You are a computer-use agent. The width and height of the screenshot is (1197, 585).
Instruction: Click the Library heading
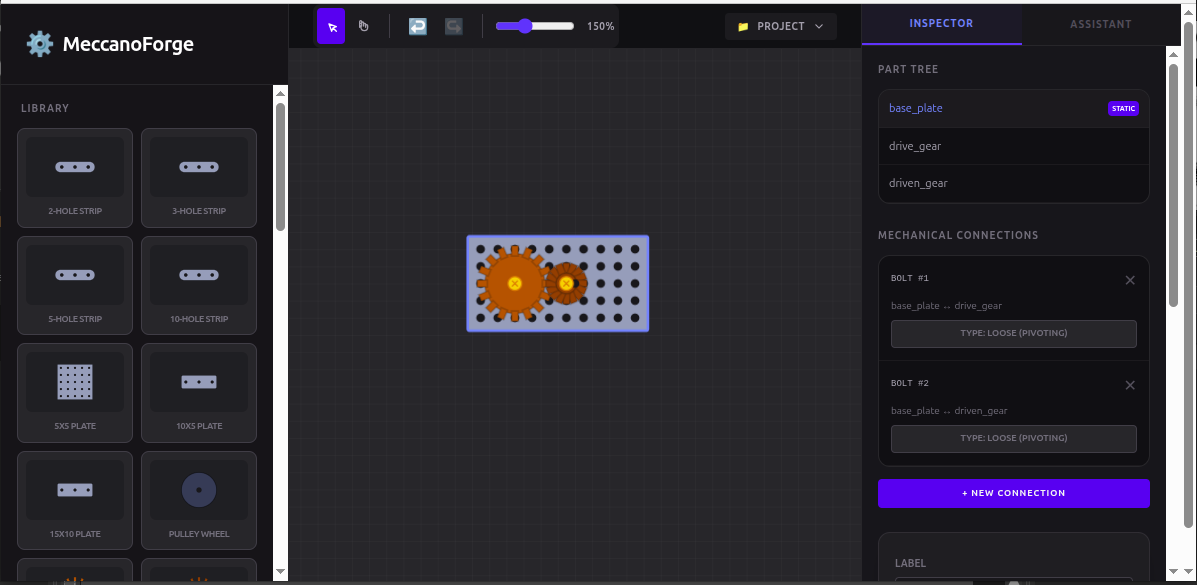pyautogui.click(x=45, y=108)
